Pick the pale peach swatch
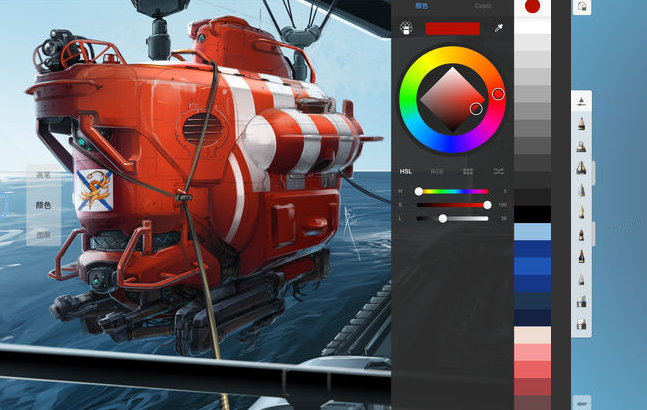The height and width of the screenshot is (410, 647). [x=532, y=335]
